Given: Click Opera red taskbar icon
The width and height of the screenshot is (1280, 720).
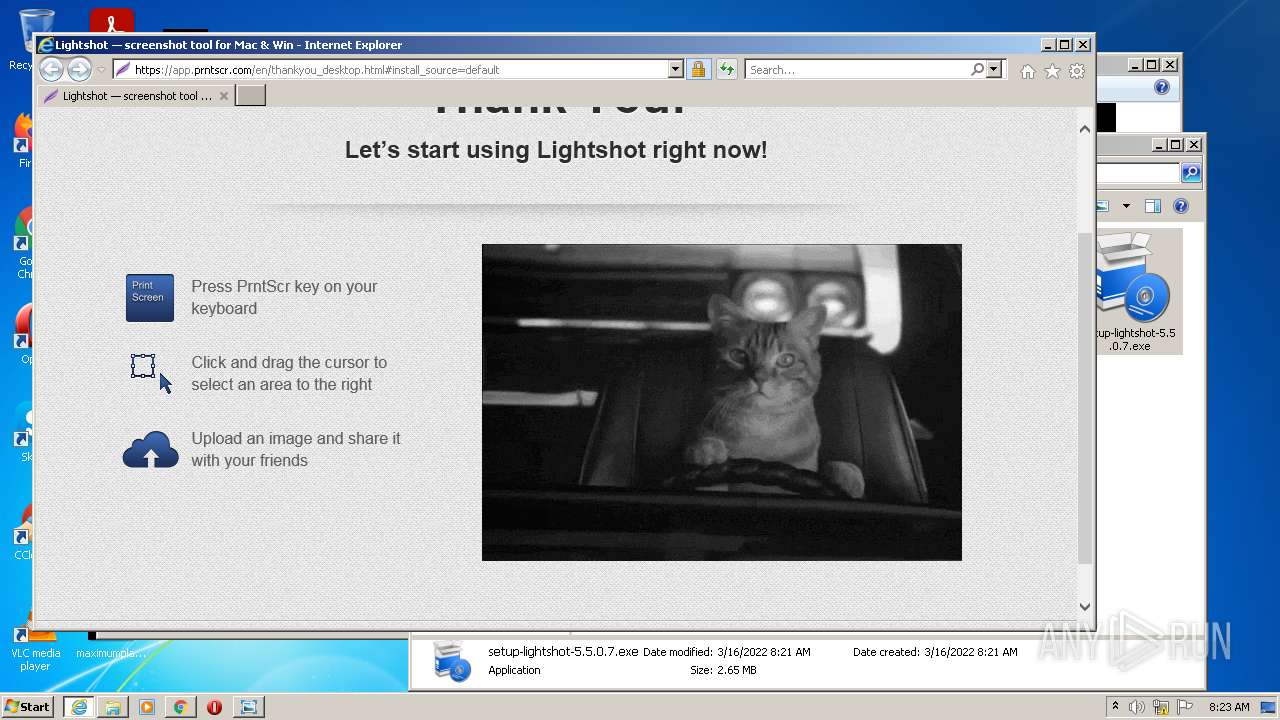Looking at the screenshot, I should pyautogui.click(x=214, y=707).
